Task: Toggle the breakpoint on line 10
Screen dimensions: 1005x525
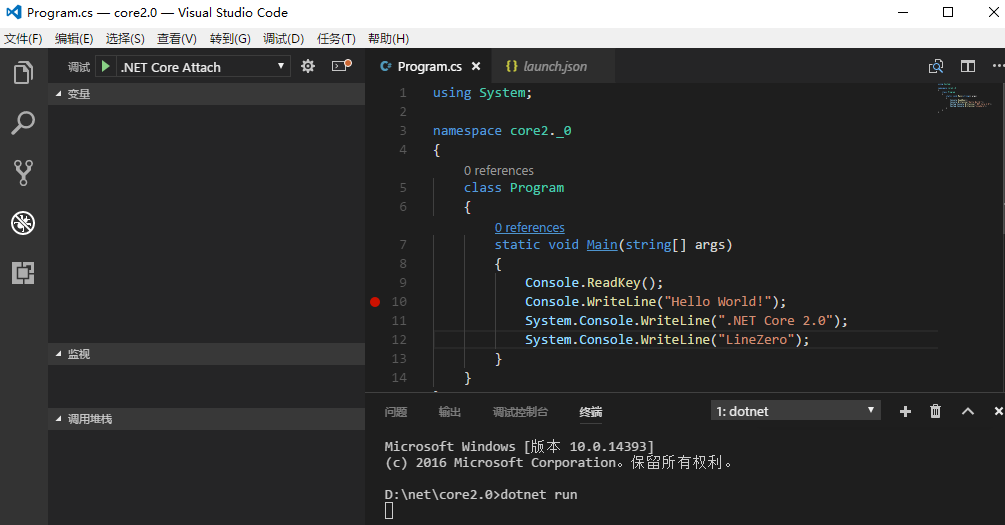Action: click(x=375, y=301)
